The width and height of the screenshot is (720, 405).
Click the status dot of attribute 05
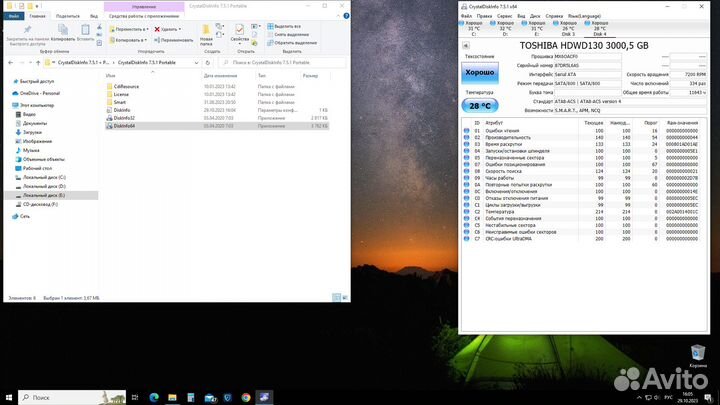[x=467, y=158]
